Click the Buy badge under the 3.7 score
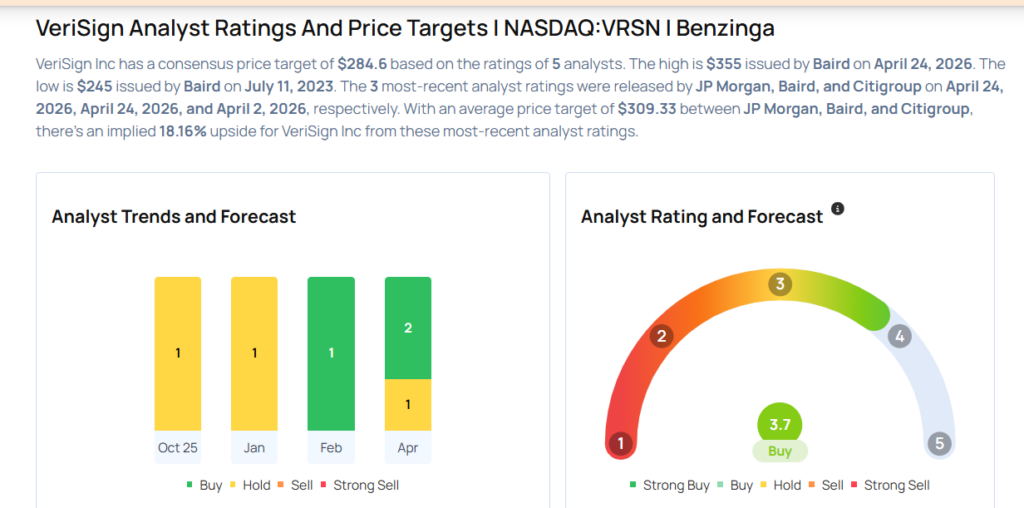This screenshot has height=508, width=1024. click(780, 451)
